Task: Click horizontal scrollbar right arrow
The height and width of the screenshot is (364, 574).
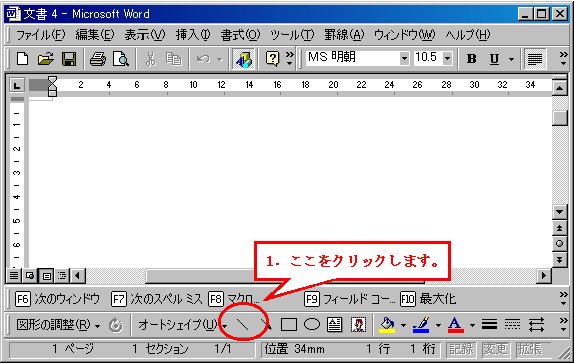Action: 544,275
